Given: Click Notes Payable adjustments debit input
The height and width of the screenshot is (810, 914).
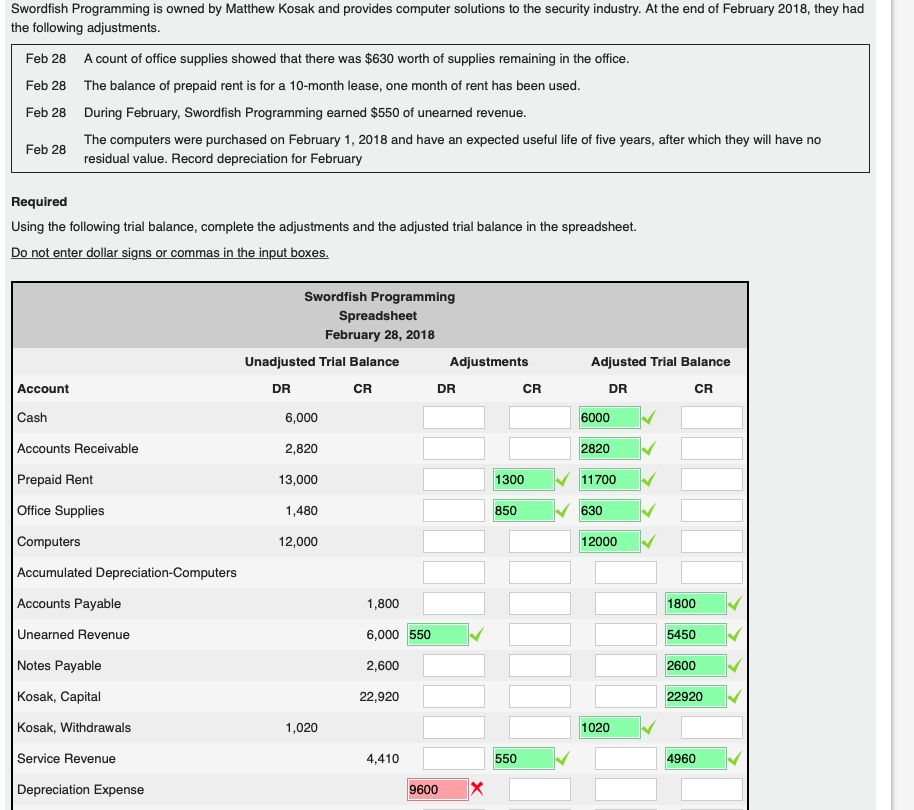Looking at the screenshot, I should pyautogui.click(x=453, y=665).
